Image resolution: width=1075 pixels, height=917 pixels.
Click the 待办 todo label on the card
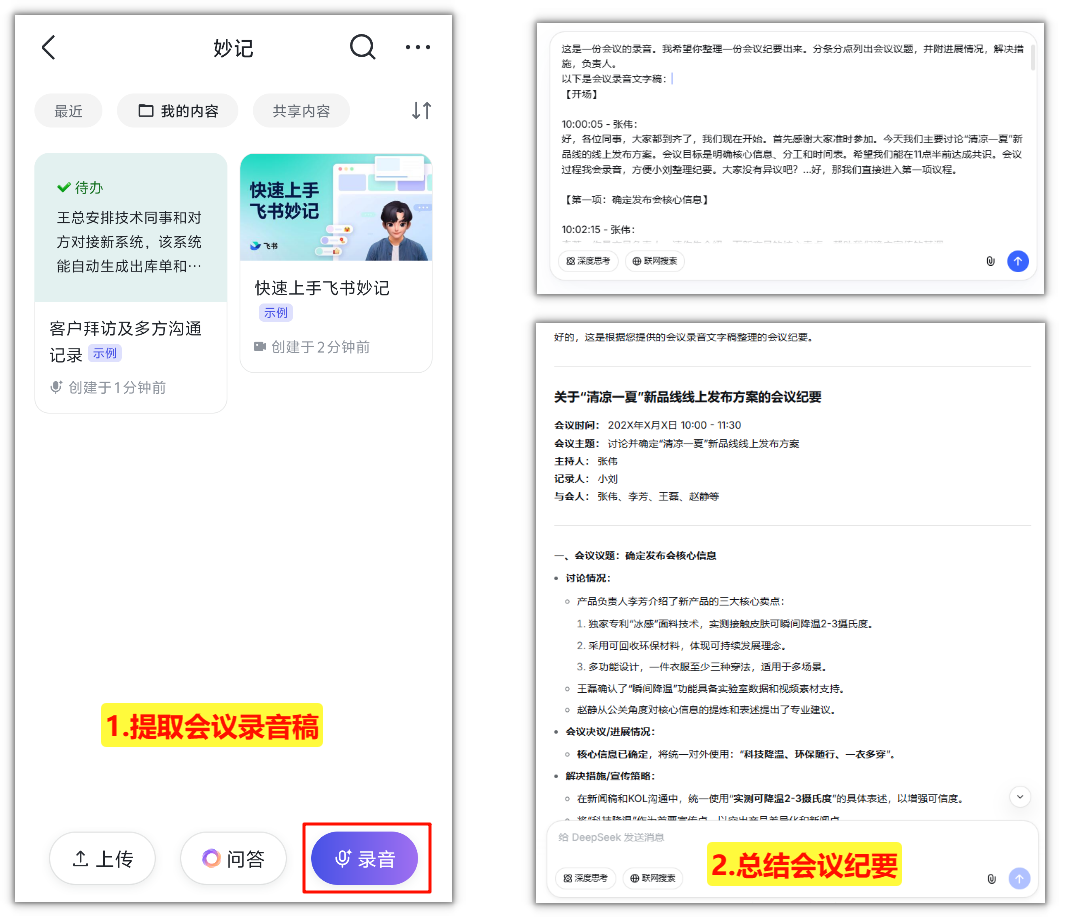80,188
